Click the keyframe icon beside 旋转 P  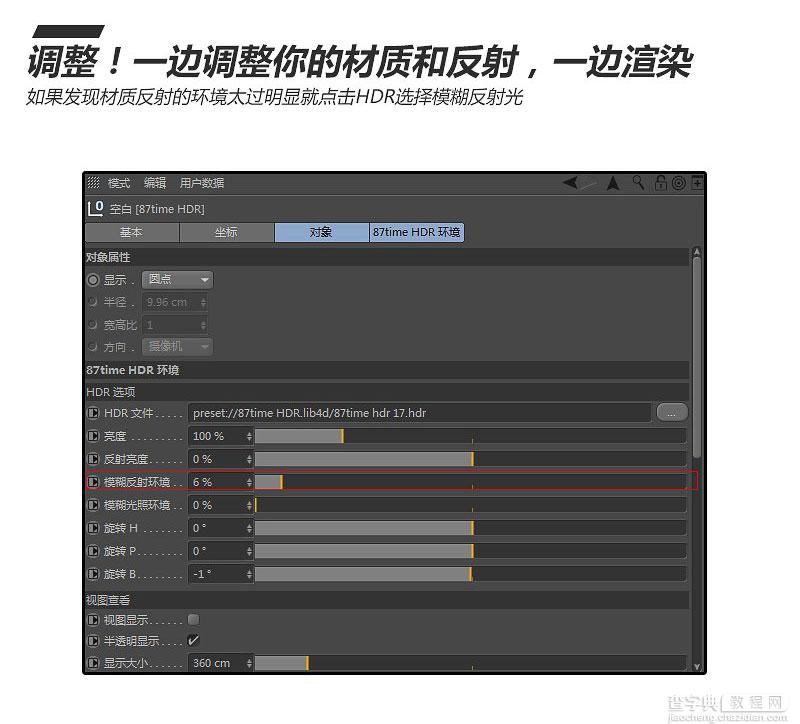(93, 551)
